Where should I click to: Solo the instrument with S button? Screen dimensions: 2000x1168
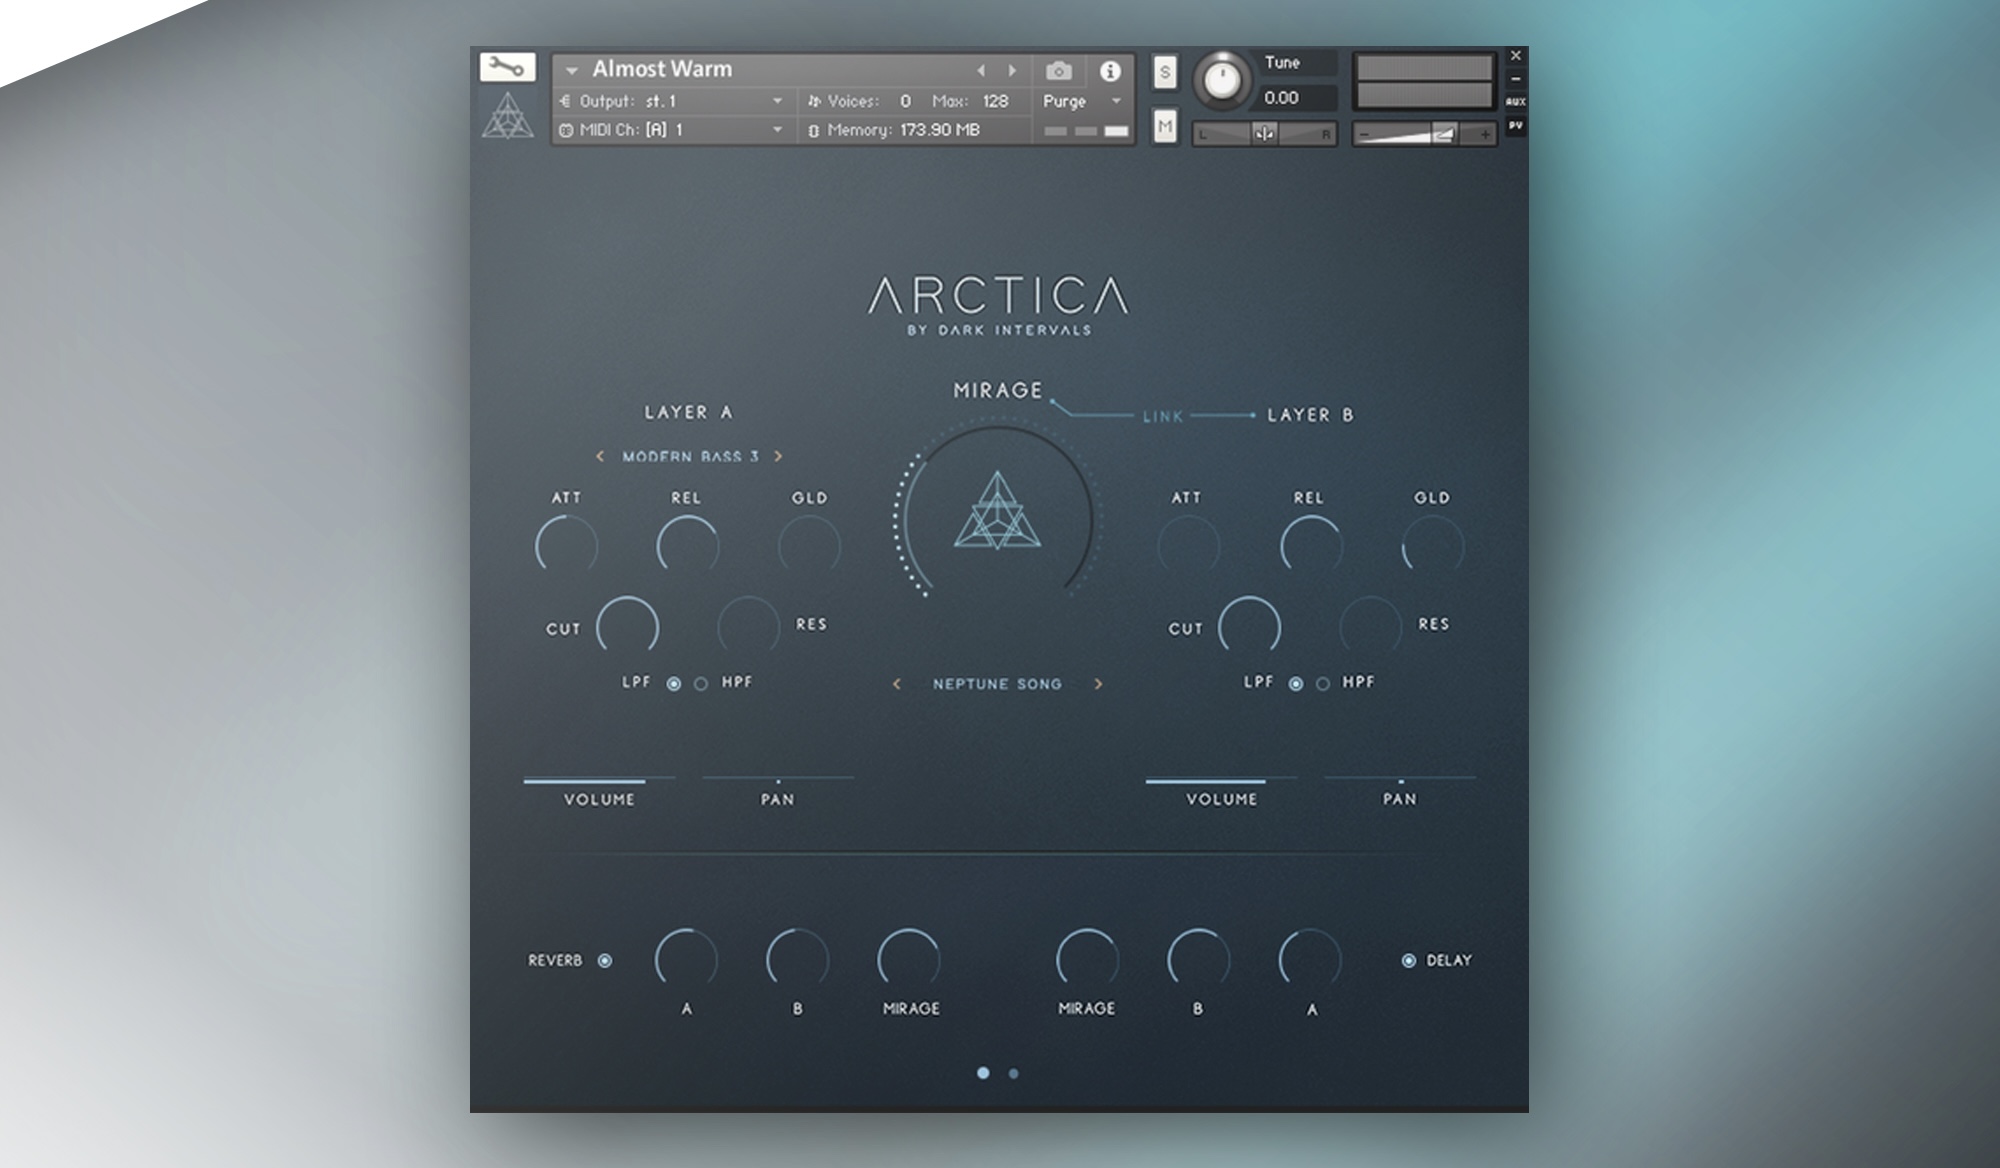[x=1165, y=72]
